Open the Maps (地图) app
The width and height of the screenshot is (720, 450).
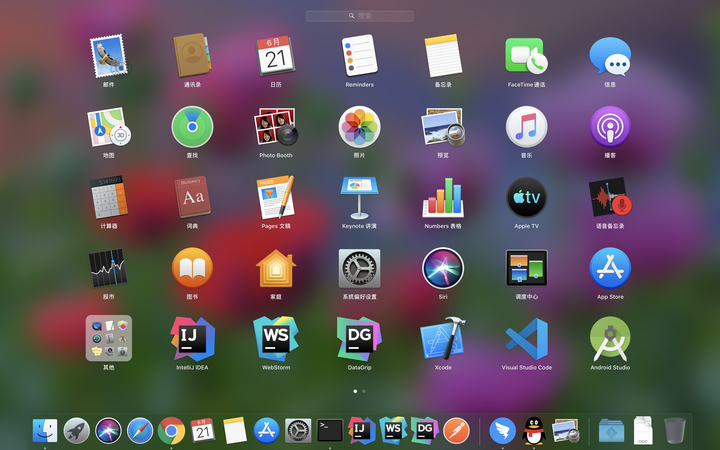[x=108, y=127]
